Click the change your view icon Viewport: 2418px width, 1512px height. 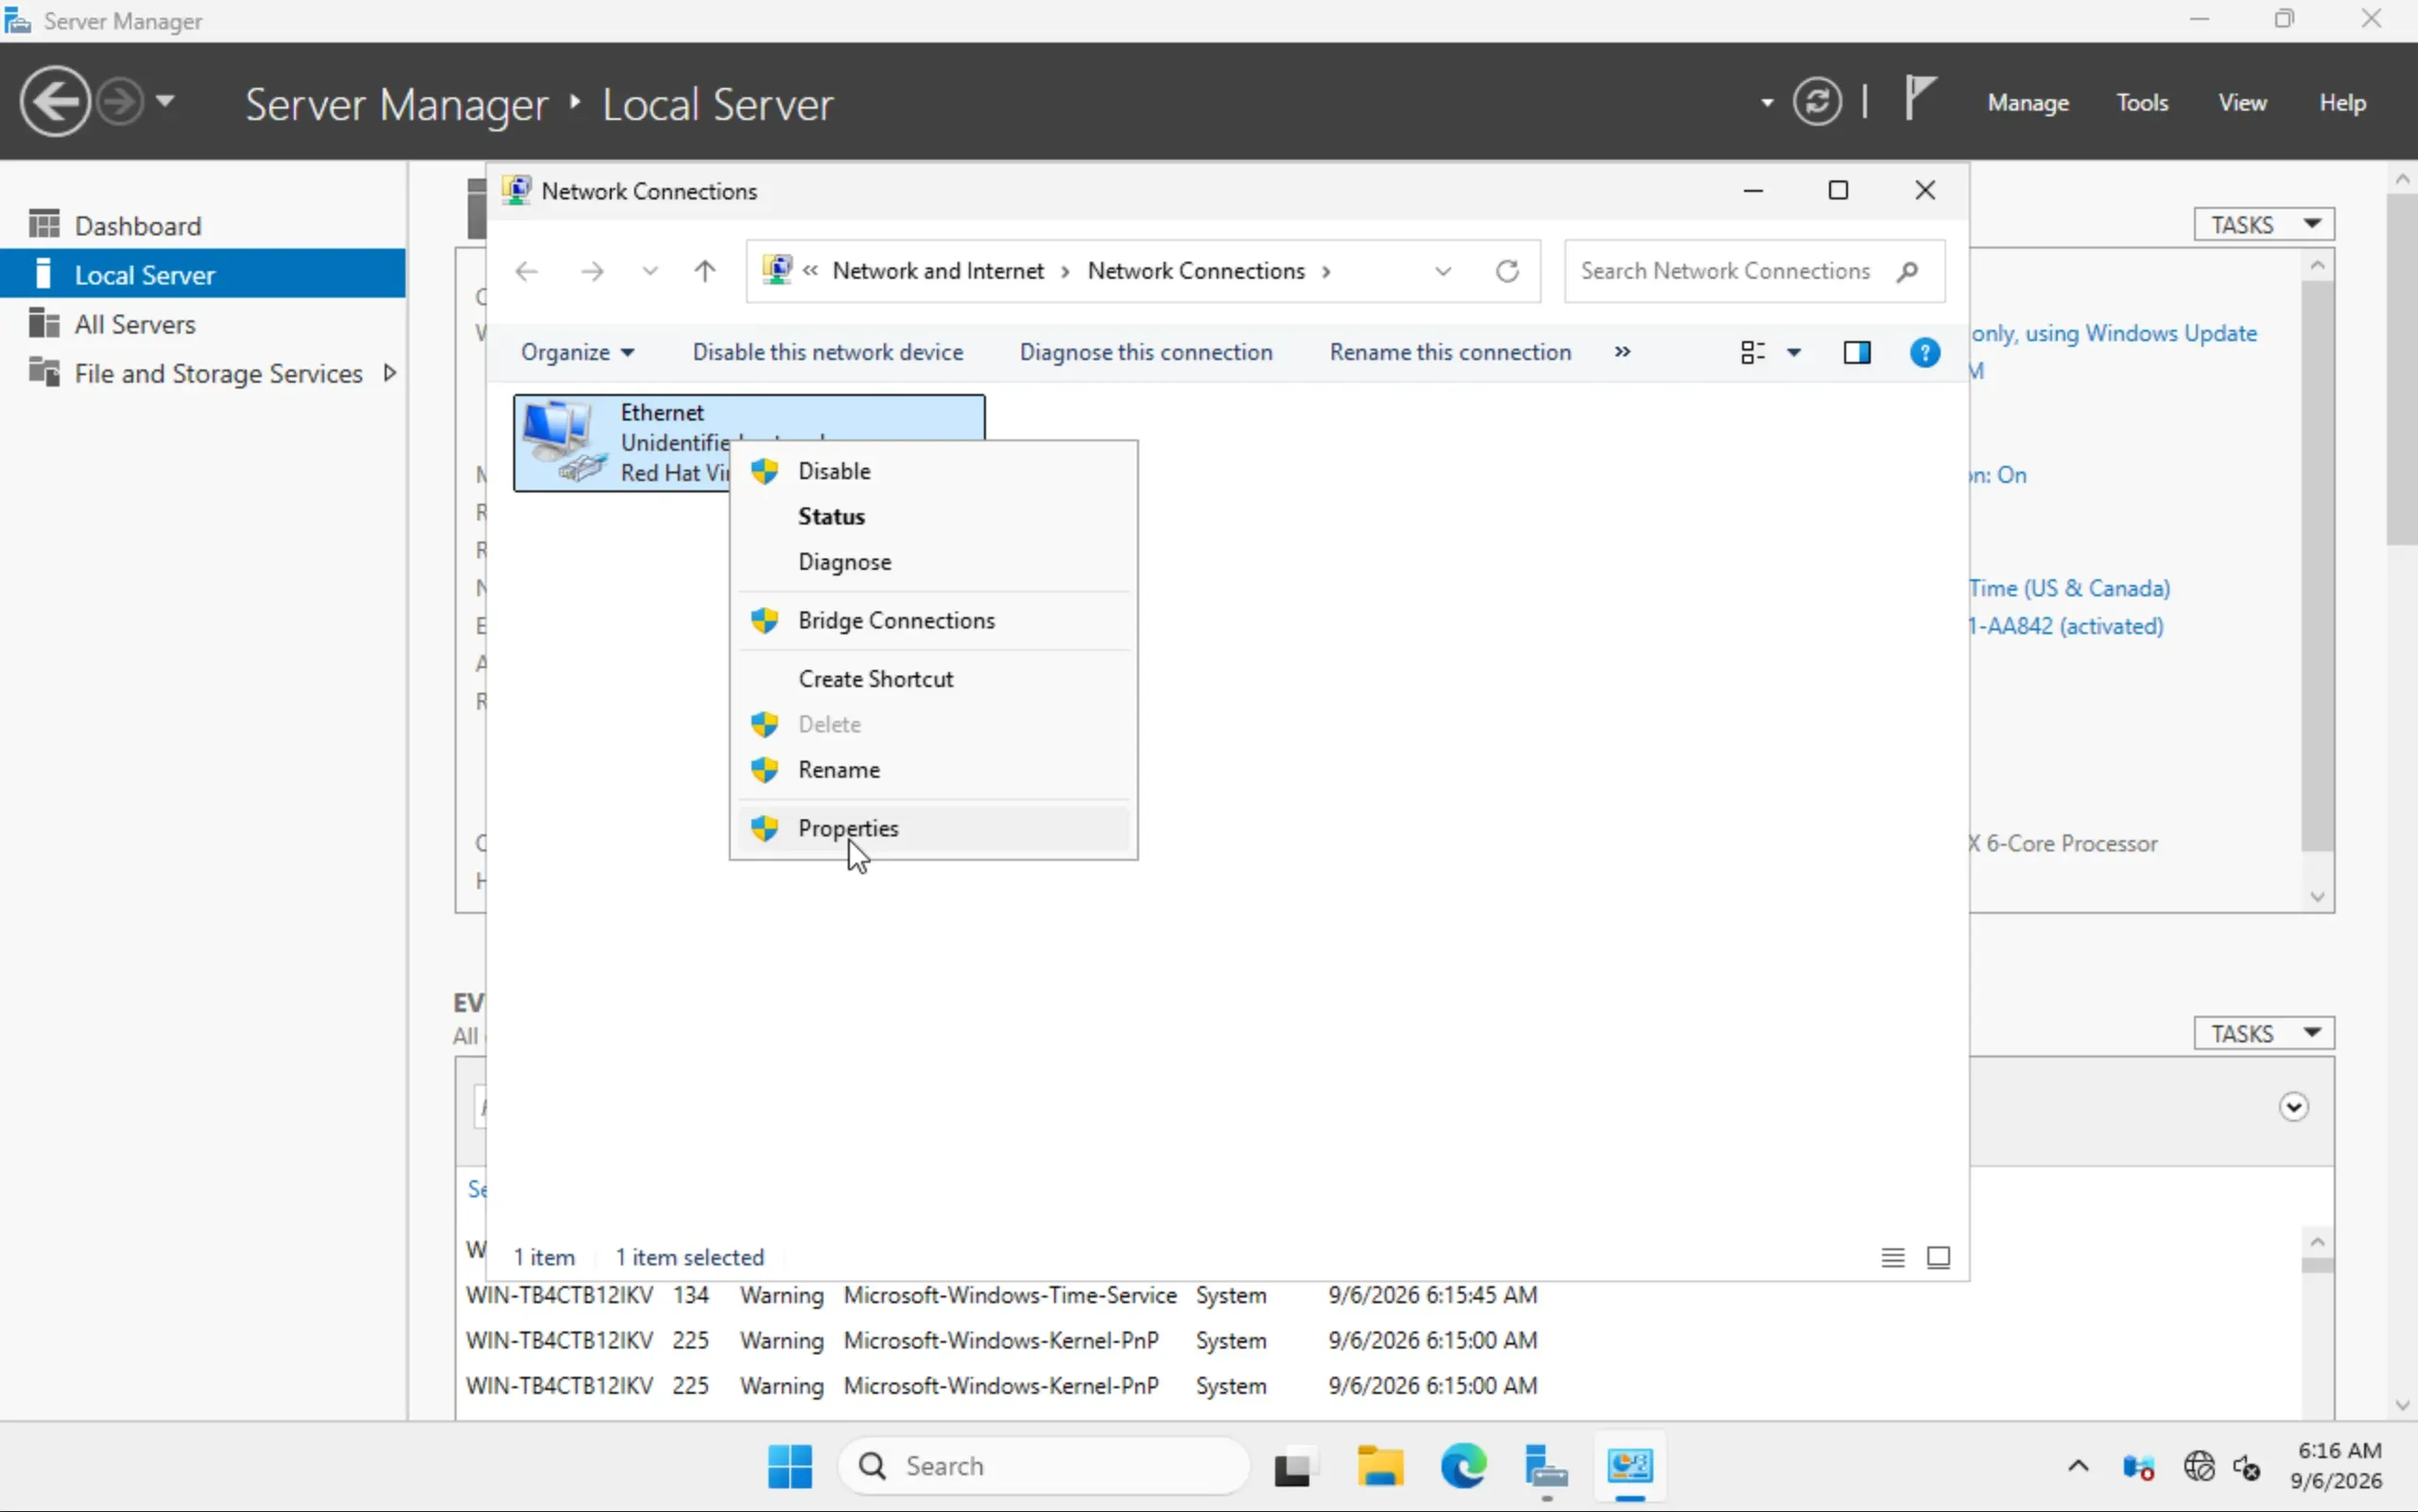(x=1752, y=352)
